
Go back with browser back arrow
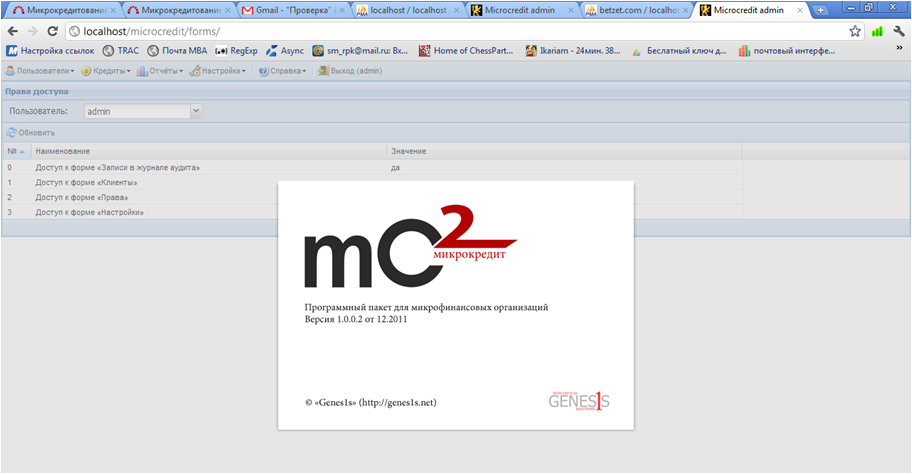[13, 31]
